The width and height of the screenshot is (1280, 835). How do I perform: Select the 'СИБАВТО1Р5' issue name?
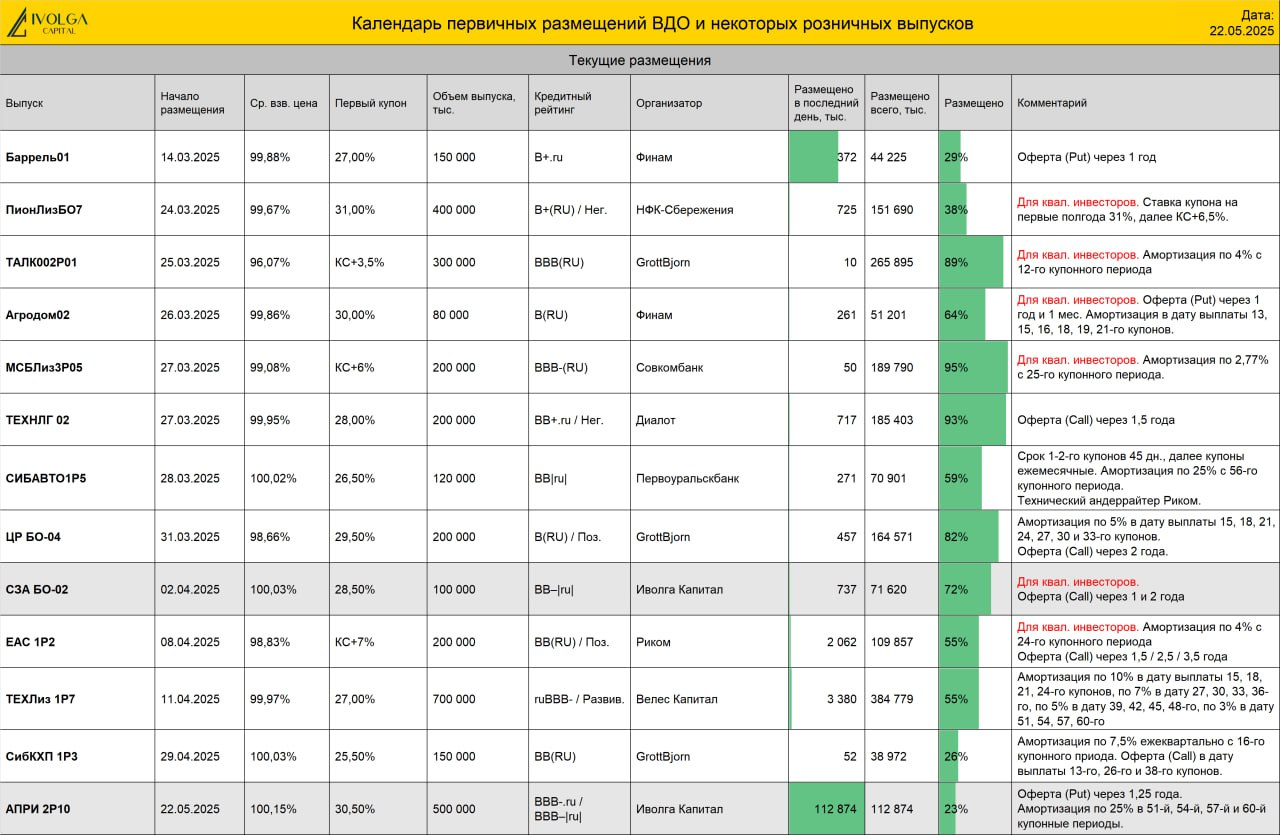45,478
